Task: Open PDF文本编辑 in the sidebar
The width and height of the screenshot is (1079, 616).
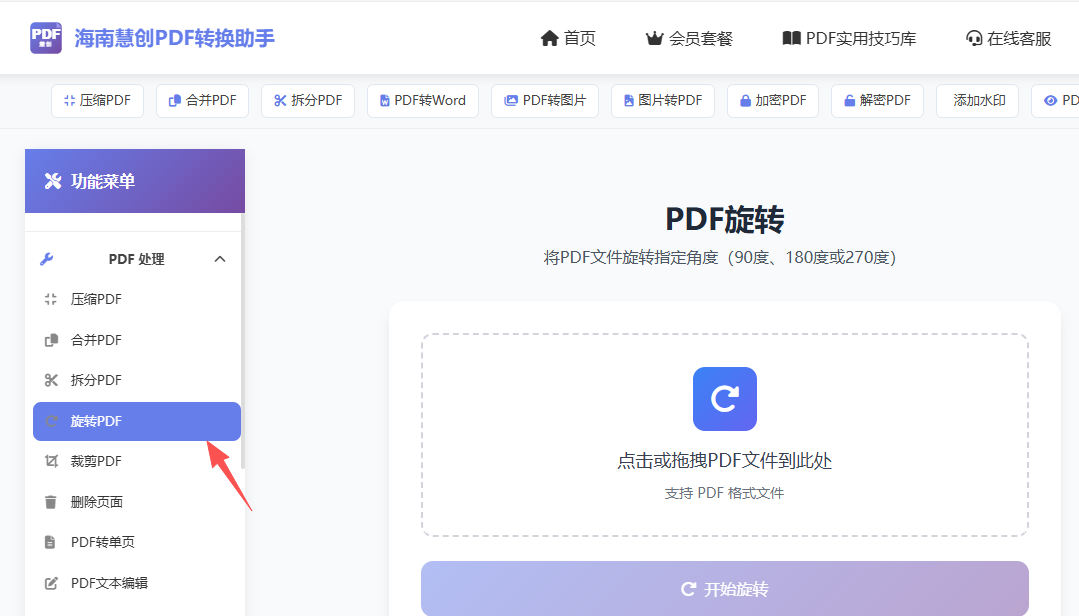Action: tap(136, 583)
